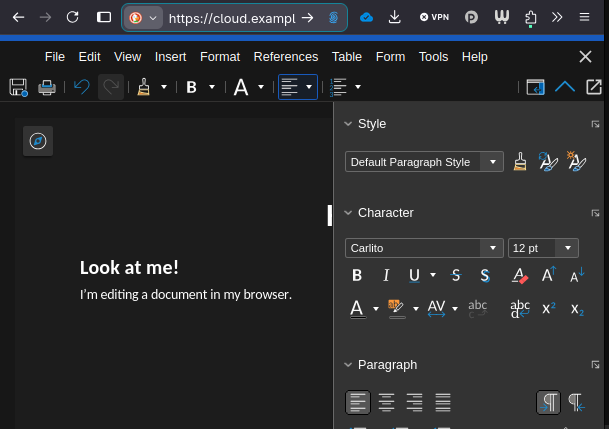Undo the last action
This screenshot has height=429, width=609.
82,87
